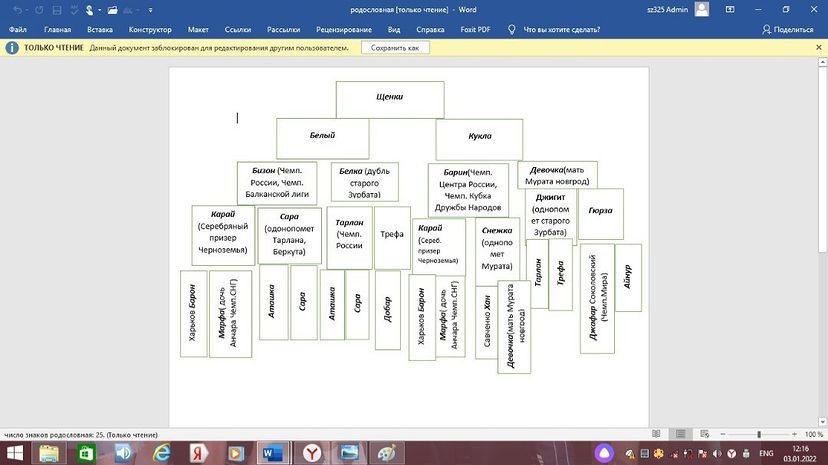
Task: Click the zoom out minus button
Action: click(723, 434)
